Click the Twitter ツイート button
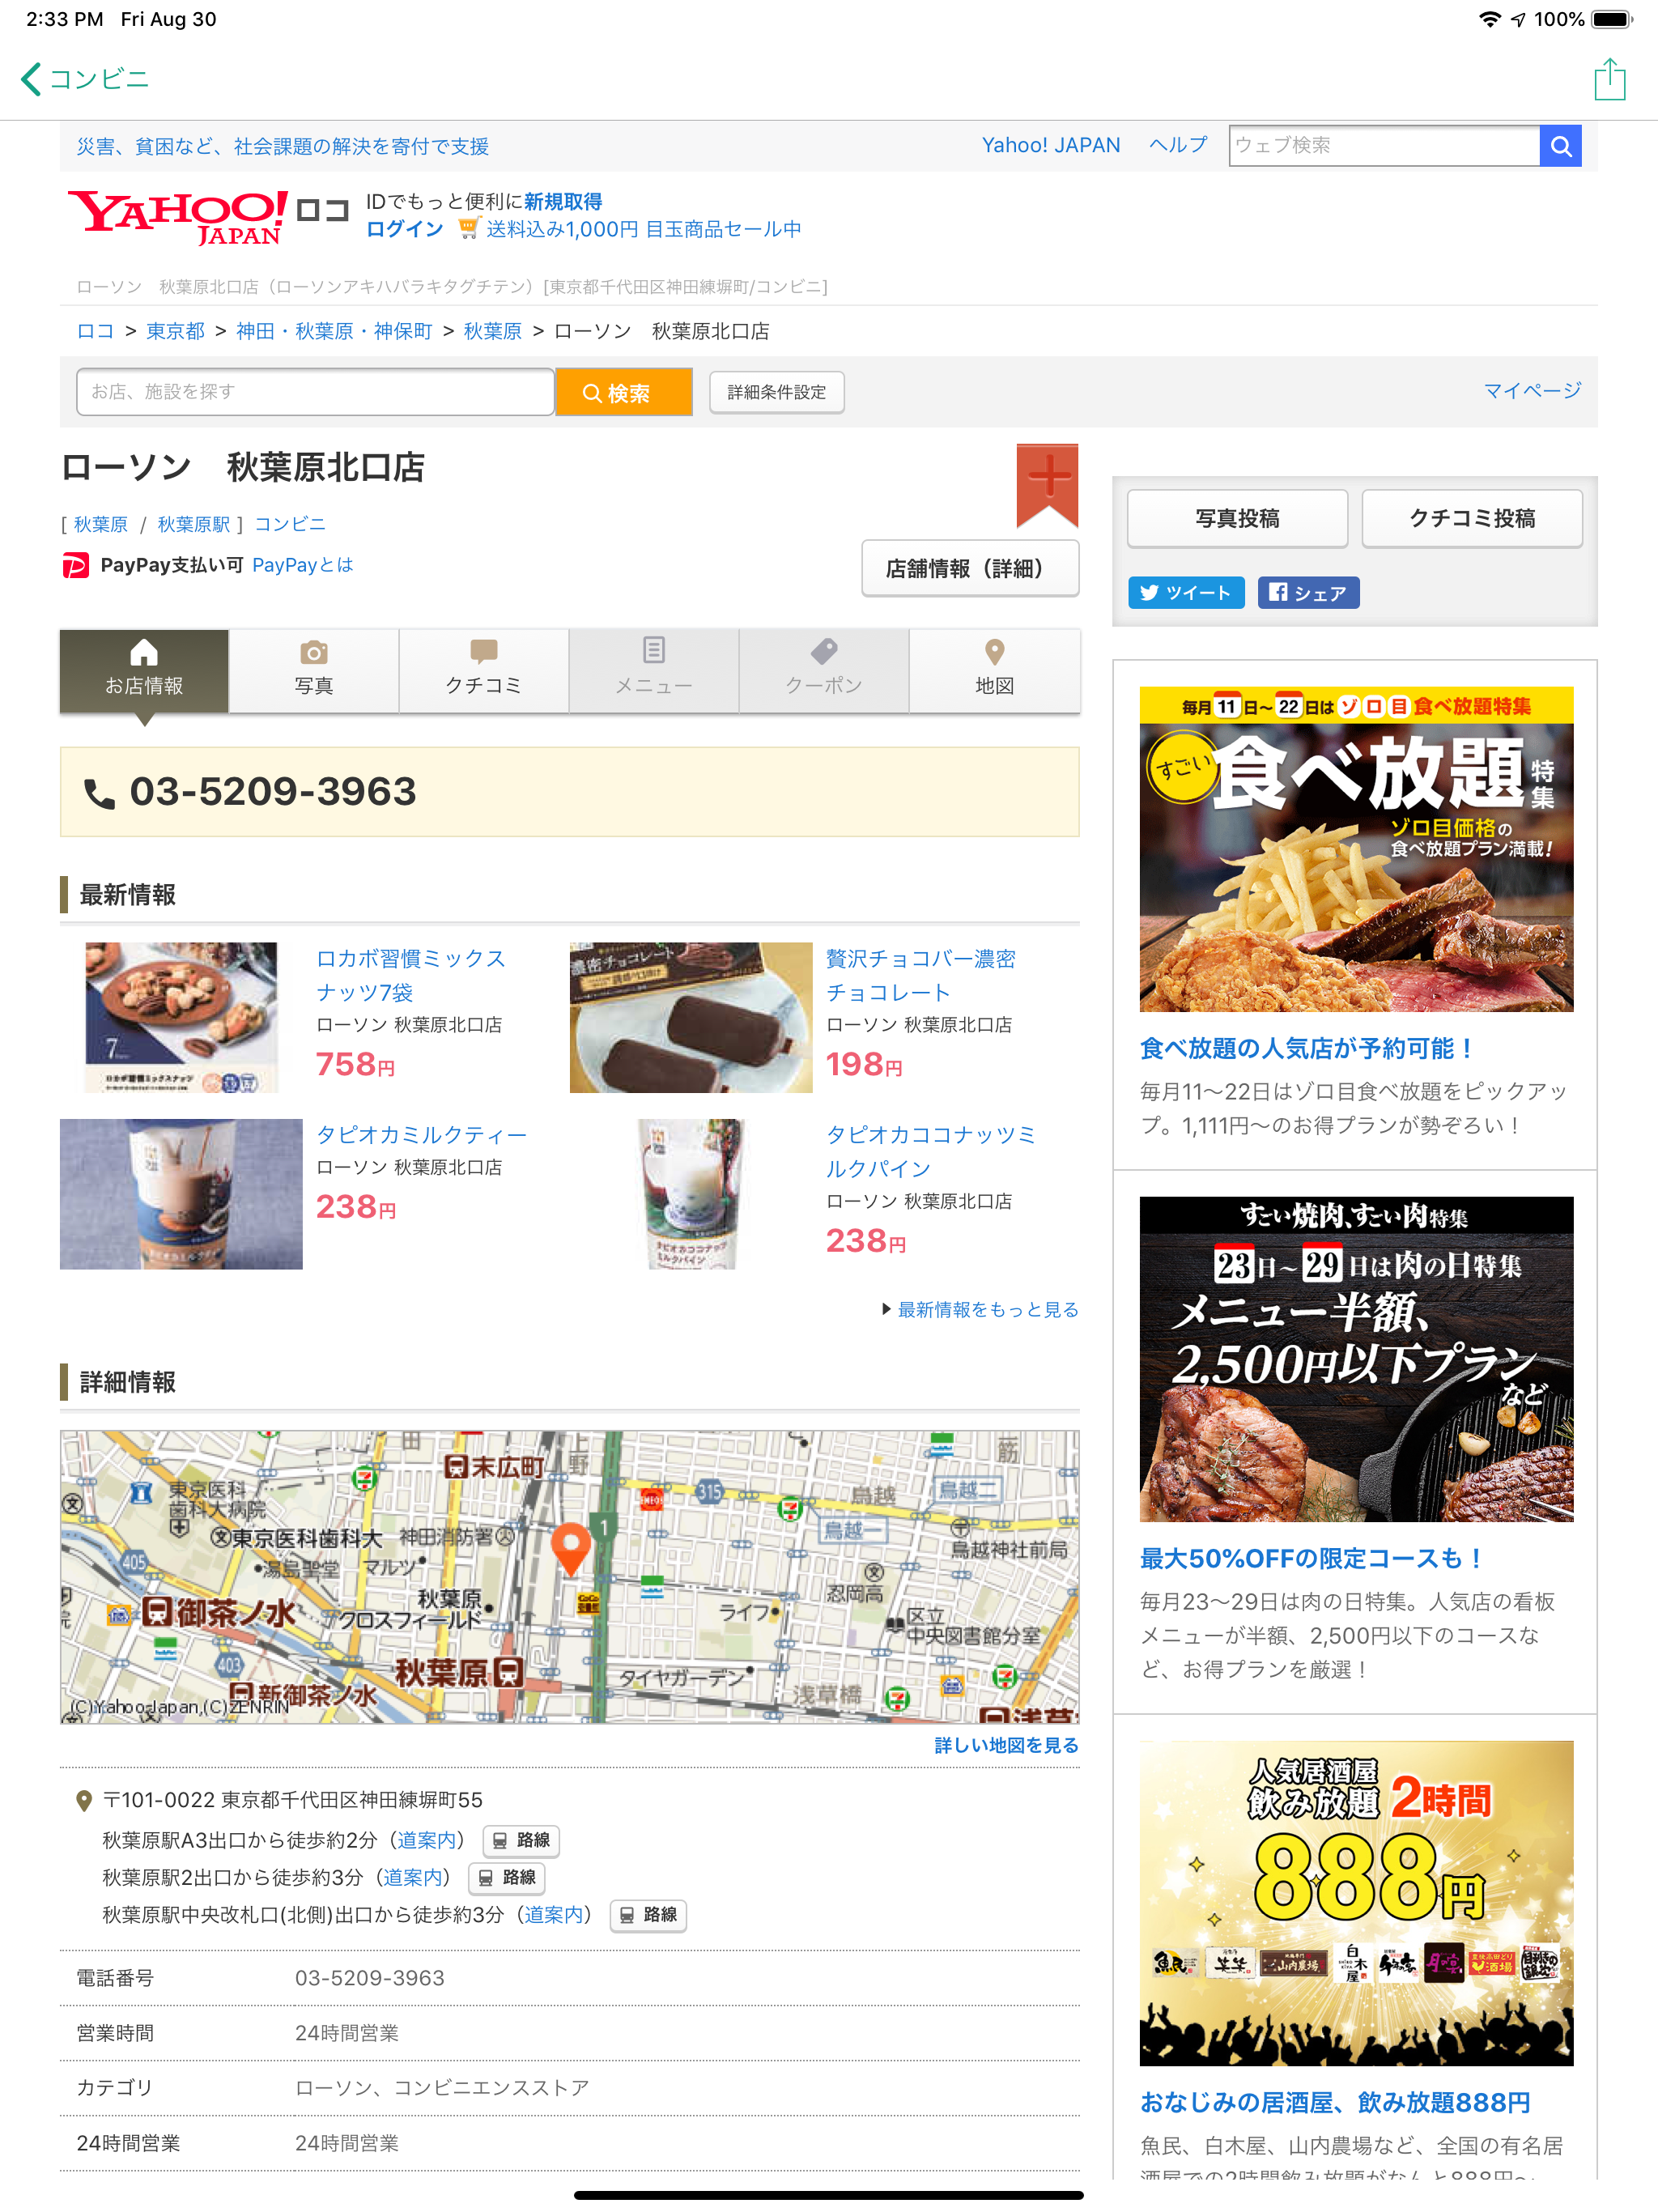Viewport: 1658px width, 2212px height. click(x=1185, y=593)
